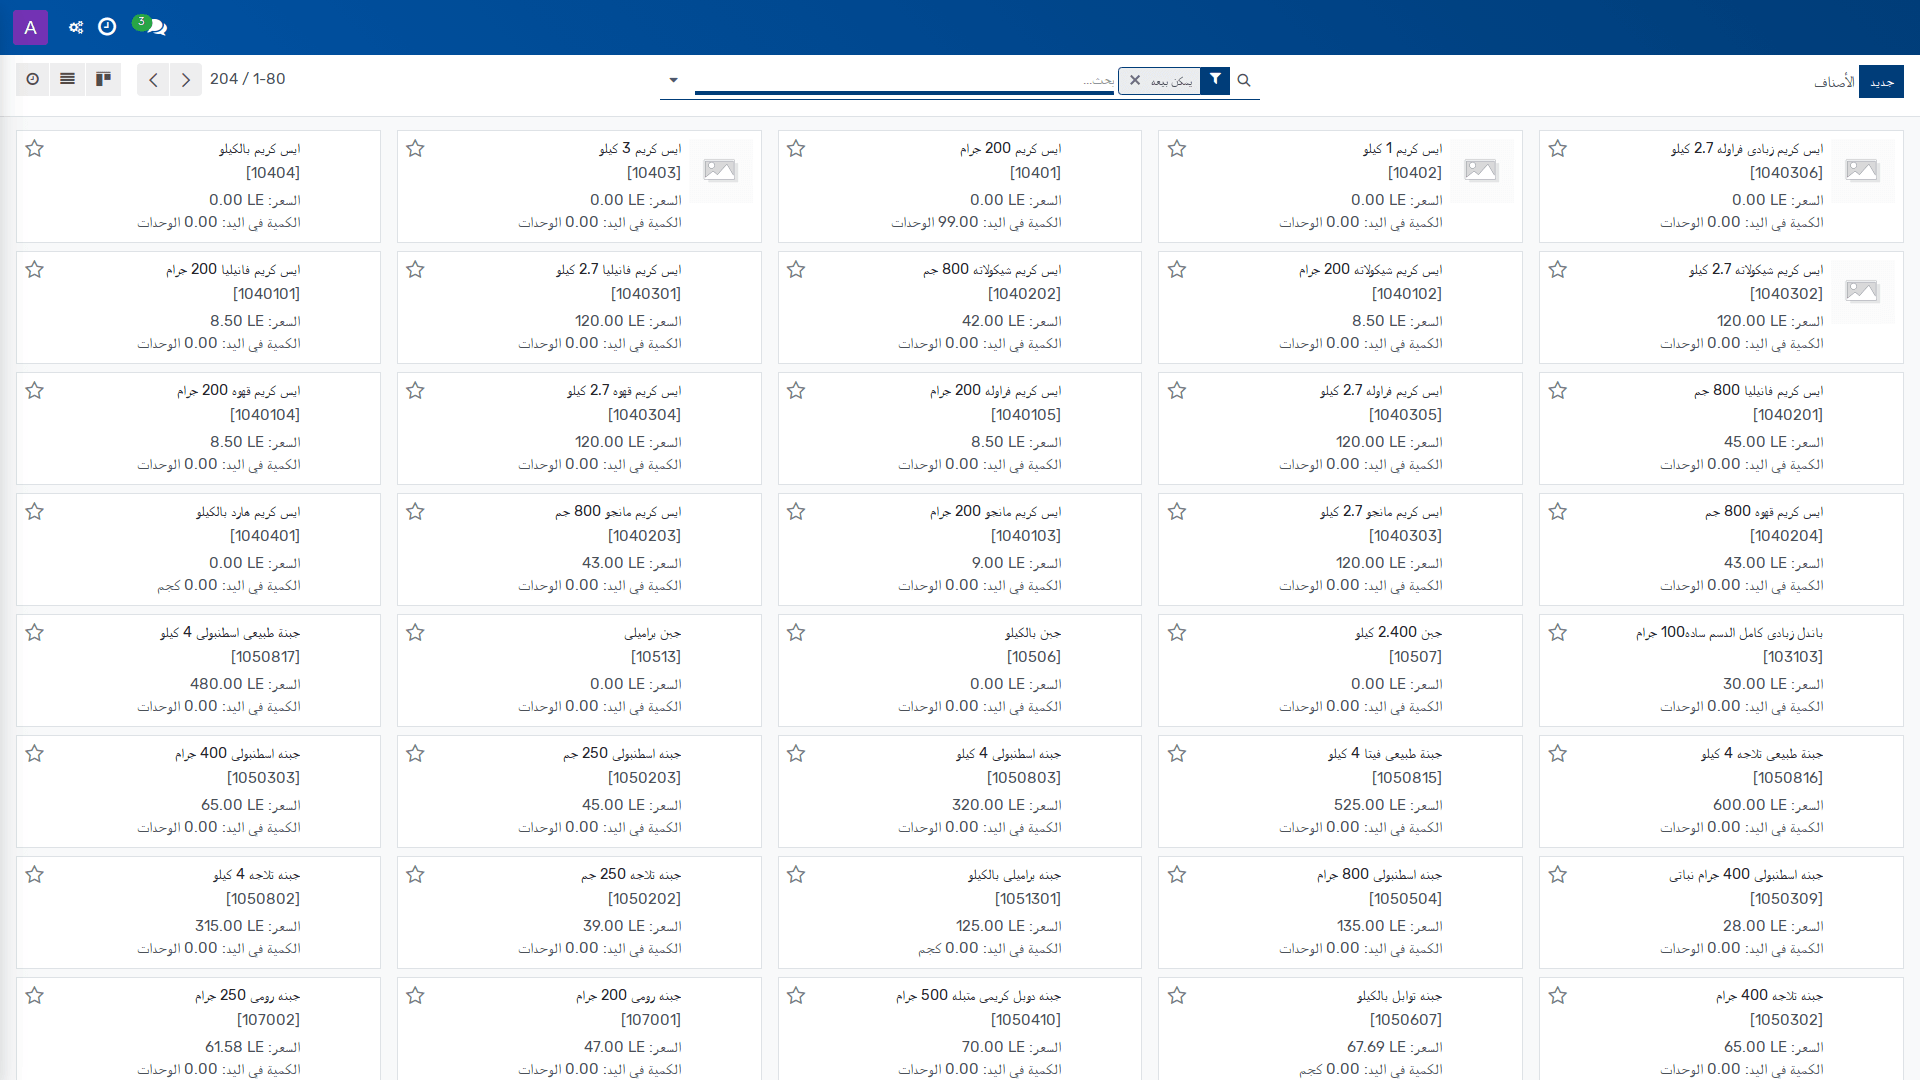Viewport: 1920px width, 1080px height.
Task: Click the search magnifier icon
Action: coord(1244,80)
